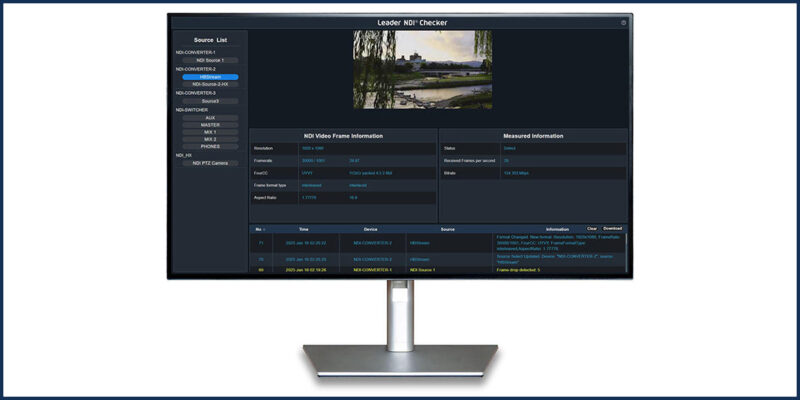
Task: Click the No. column sort arrow
Action: [264, 230]
